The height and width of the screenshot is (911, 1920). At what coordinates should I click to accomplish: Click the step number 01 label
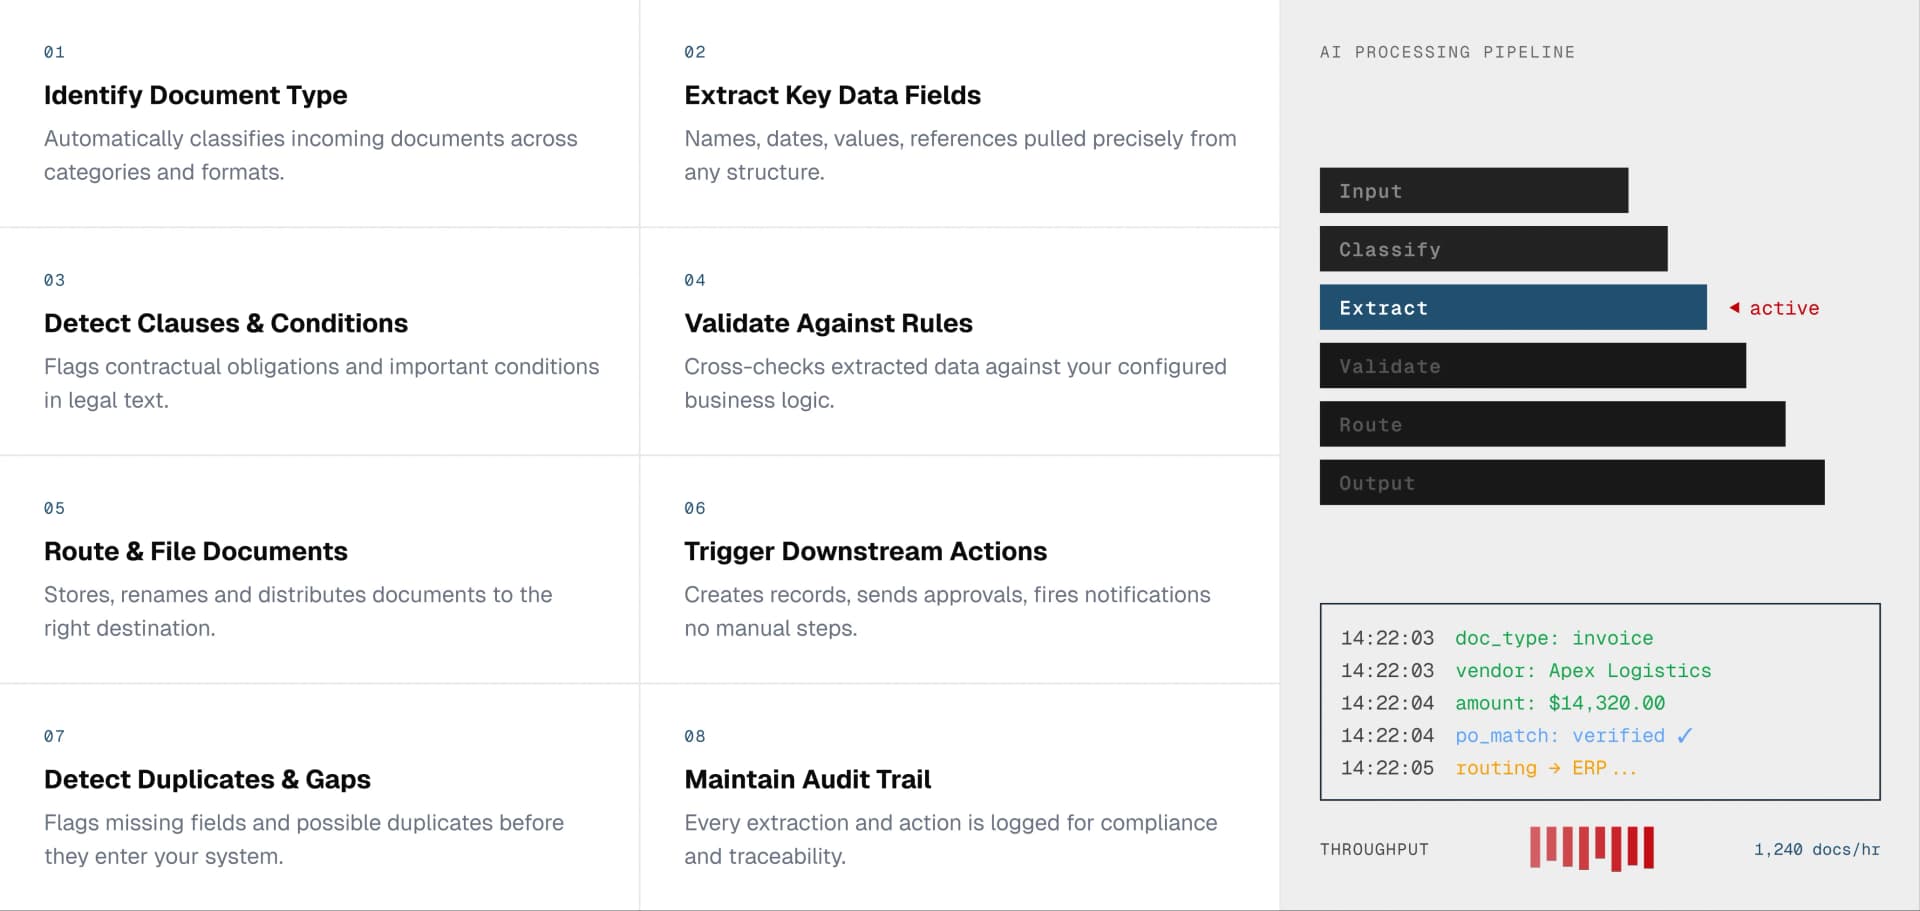tap(54, 52)
